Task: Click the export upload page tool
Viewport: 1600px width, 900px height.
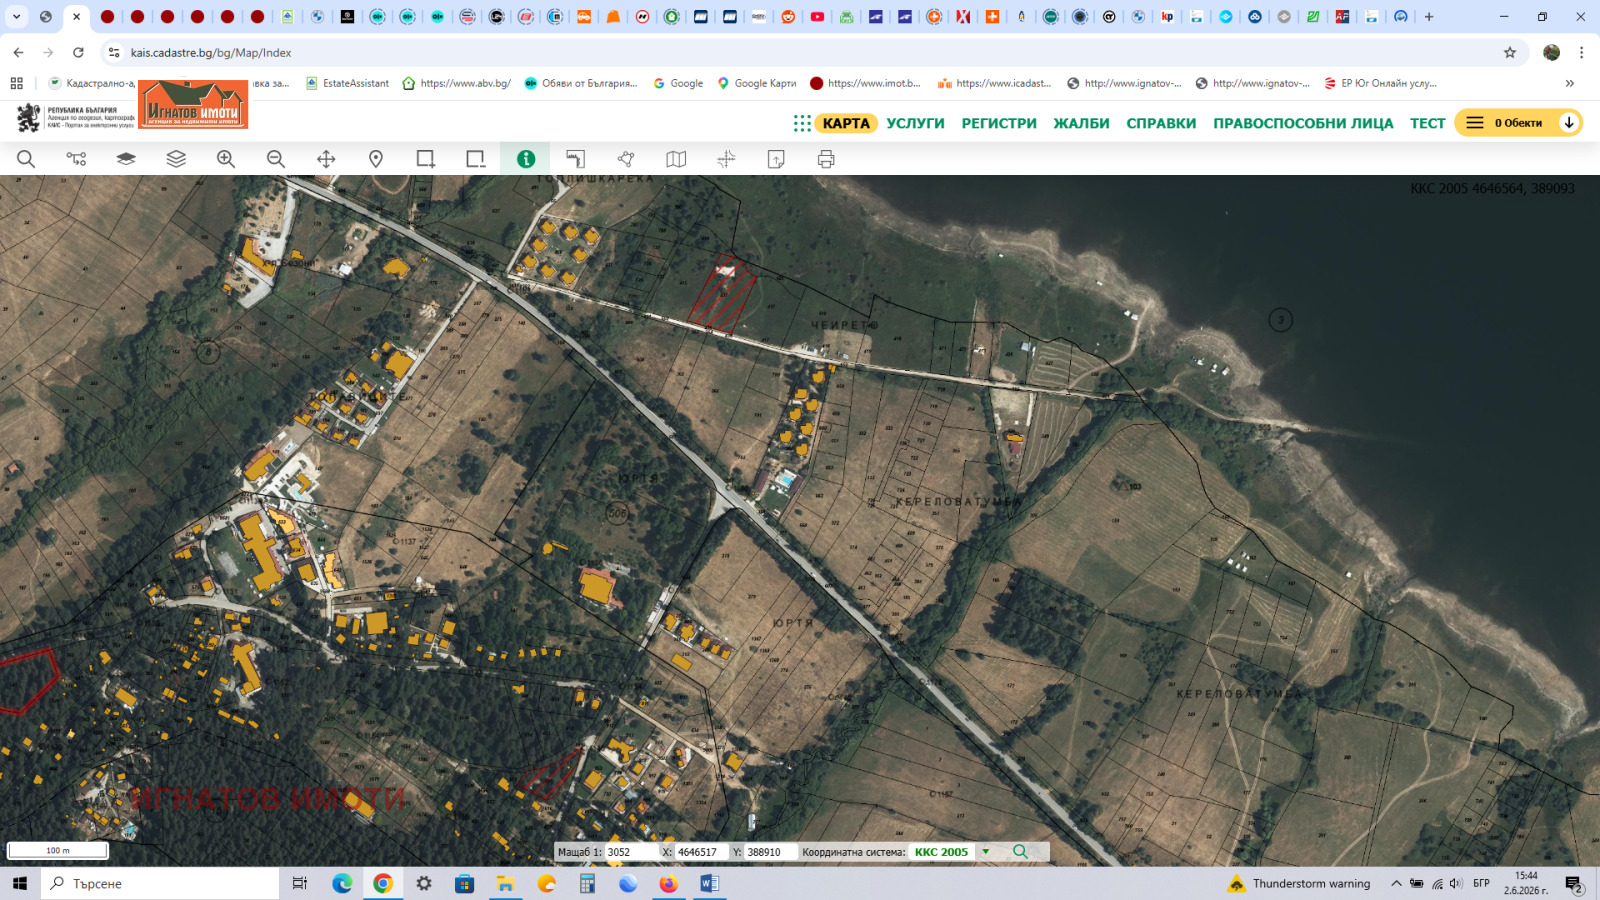Action: click(776, 159)
